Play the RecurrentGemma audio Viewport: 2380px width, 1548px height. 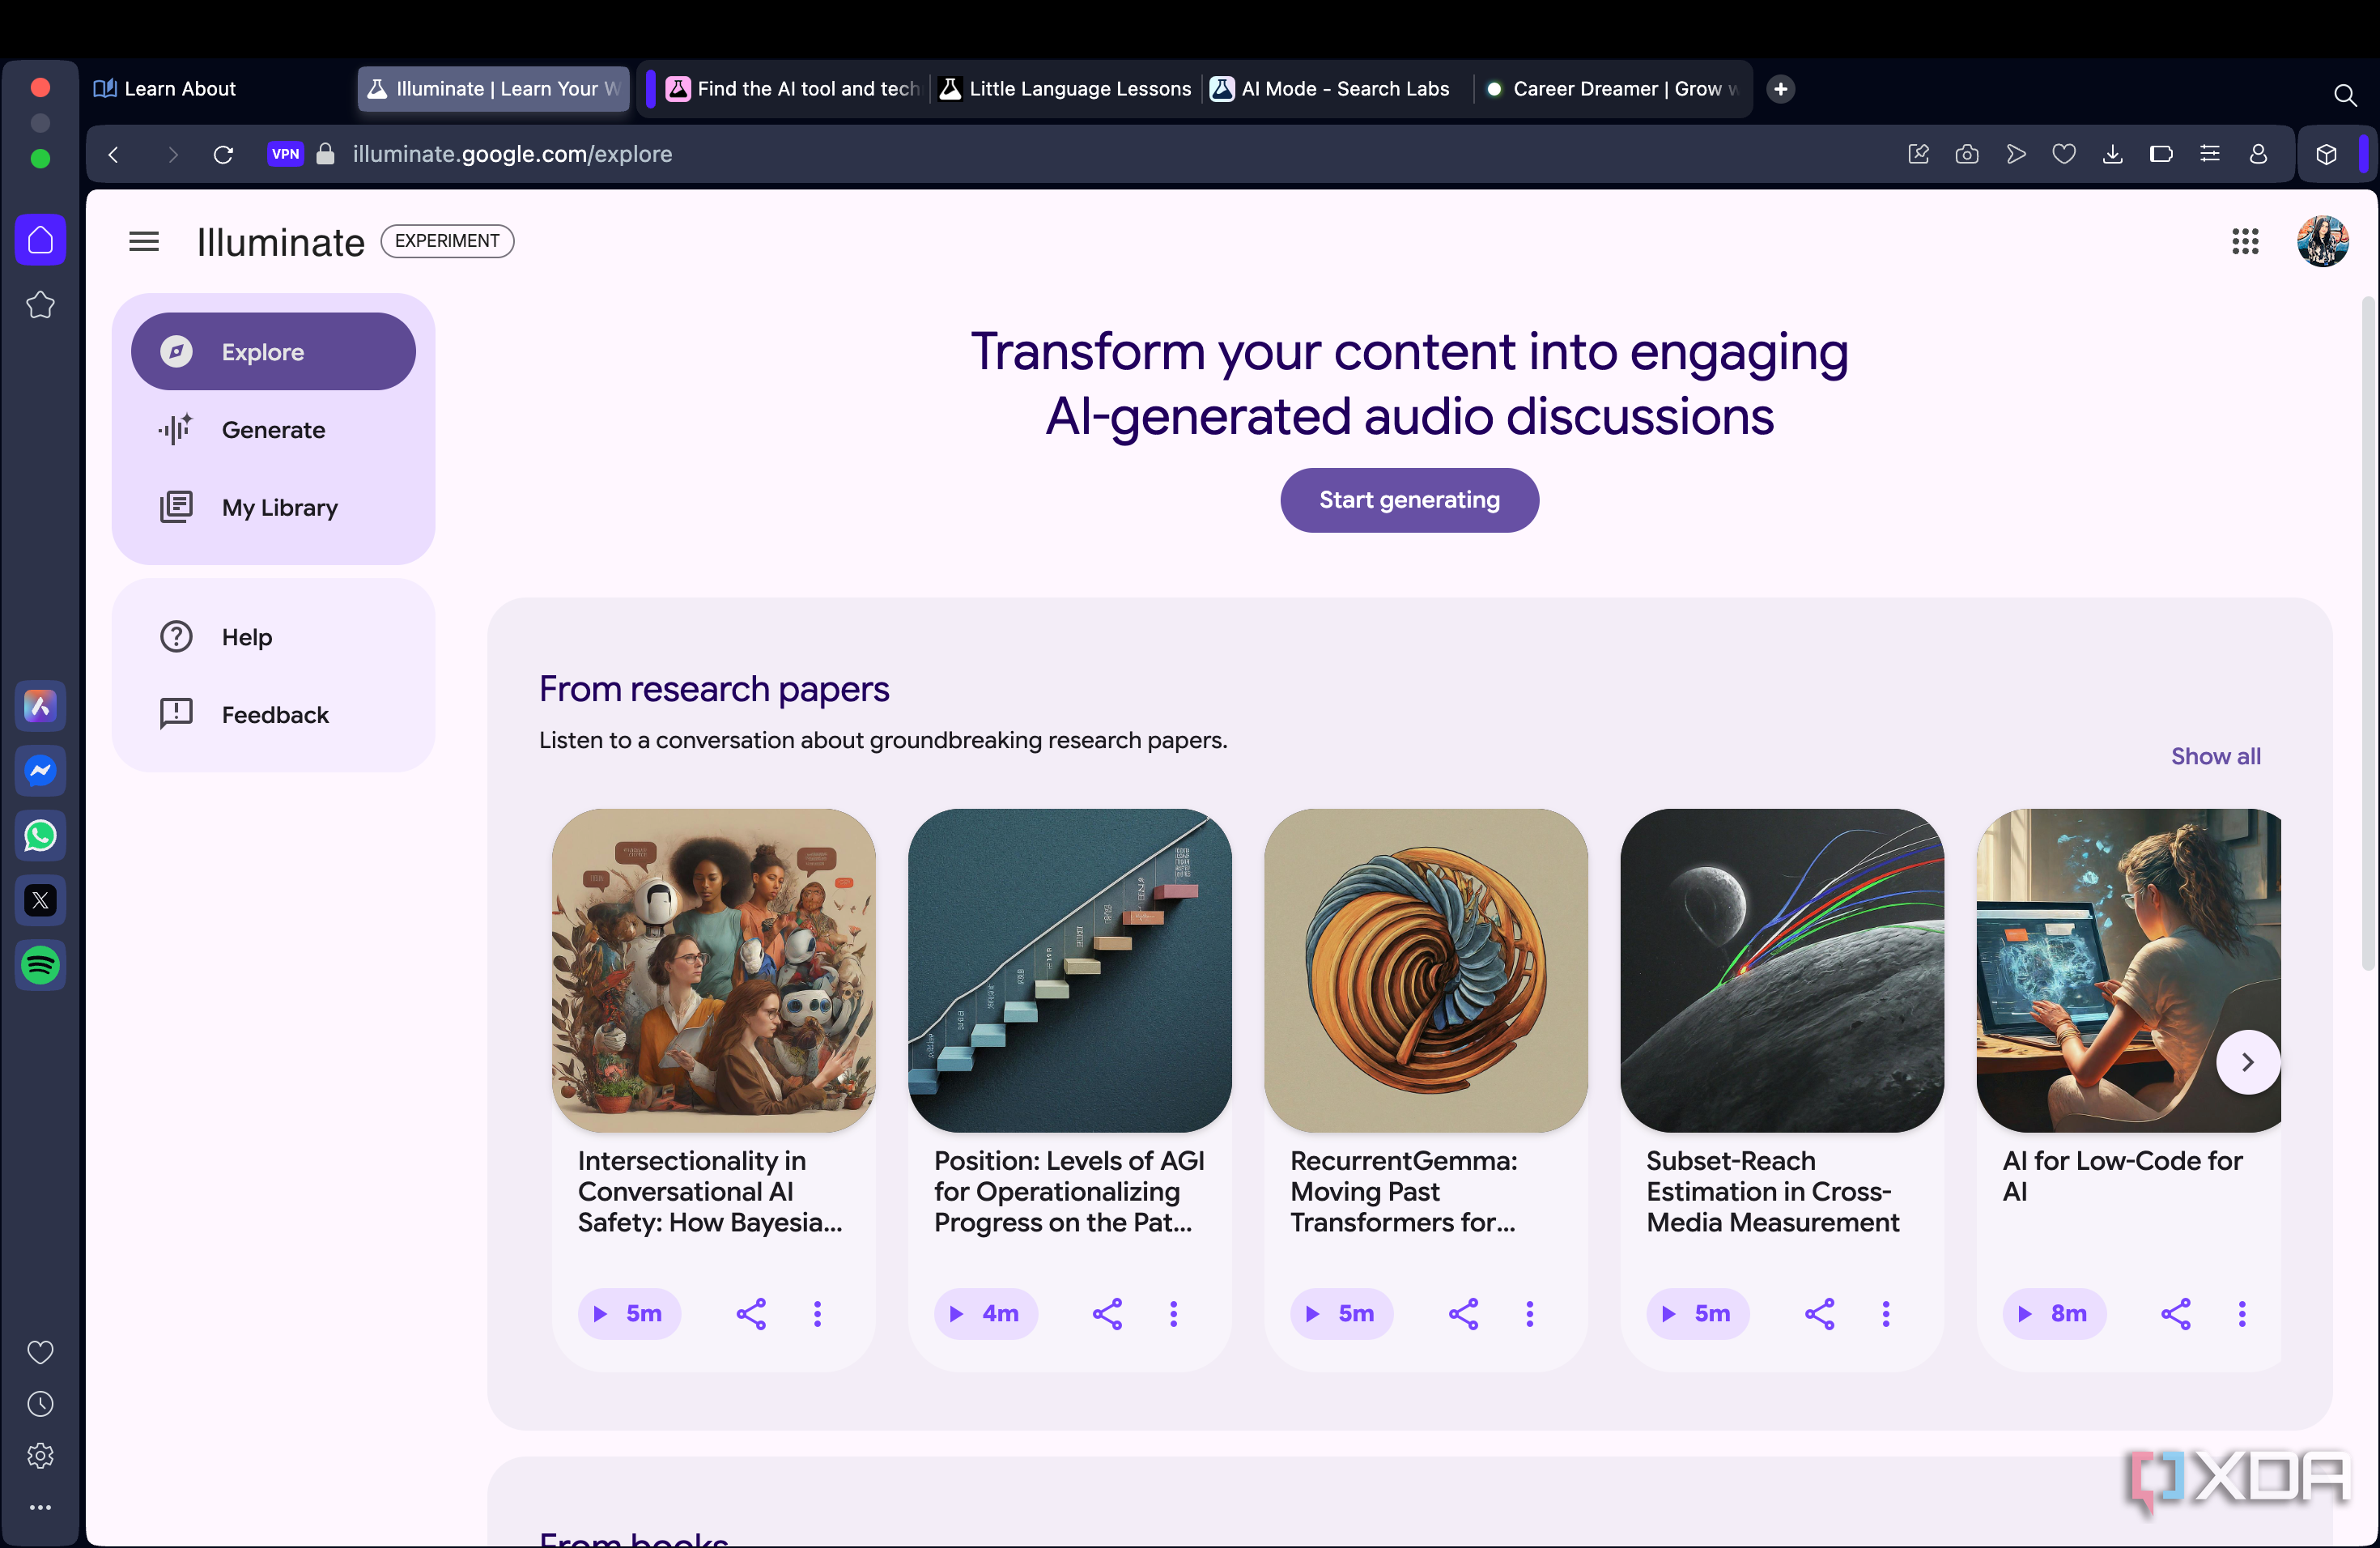click(1341, 1313)
